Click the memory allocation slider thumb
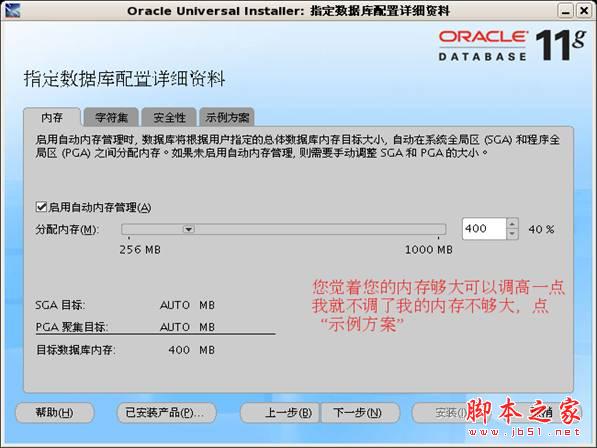Viewport: 597px width, 448px height. click(x=188, y=229)
